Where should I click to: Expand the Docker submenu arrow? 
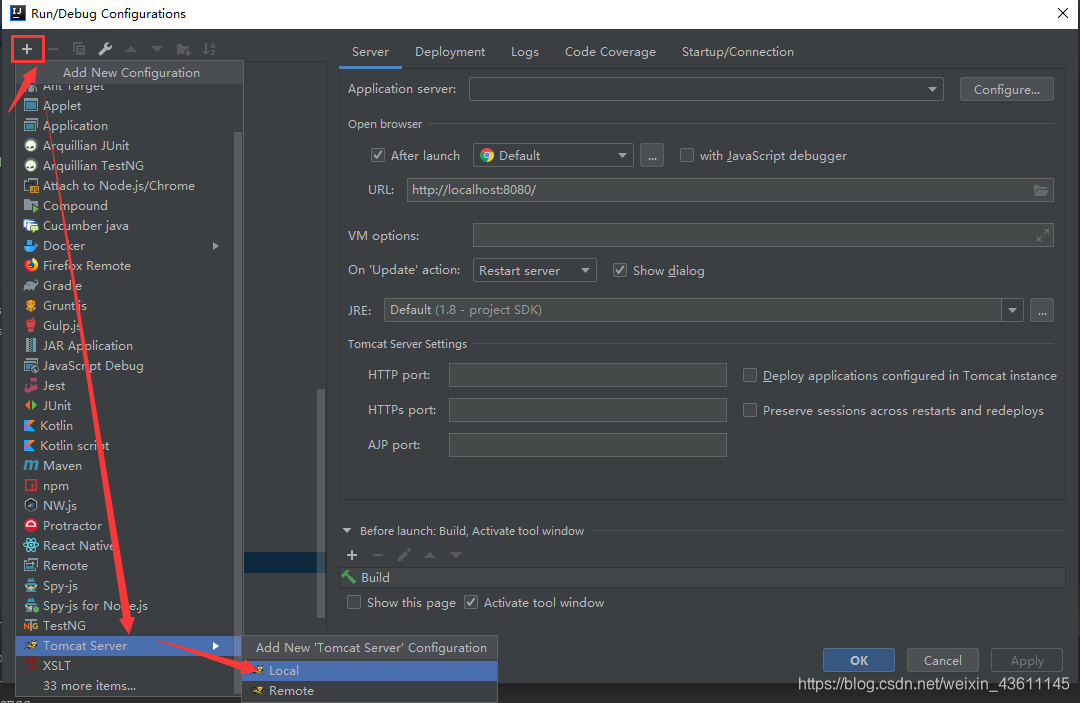(216, 246)
